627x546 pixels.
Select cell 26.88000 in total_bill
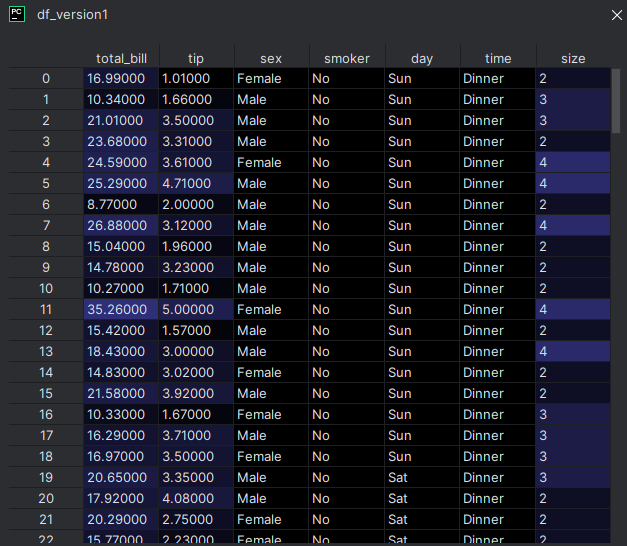(x=121, y=226)
